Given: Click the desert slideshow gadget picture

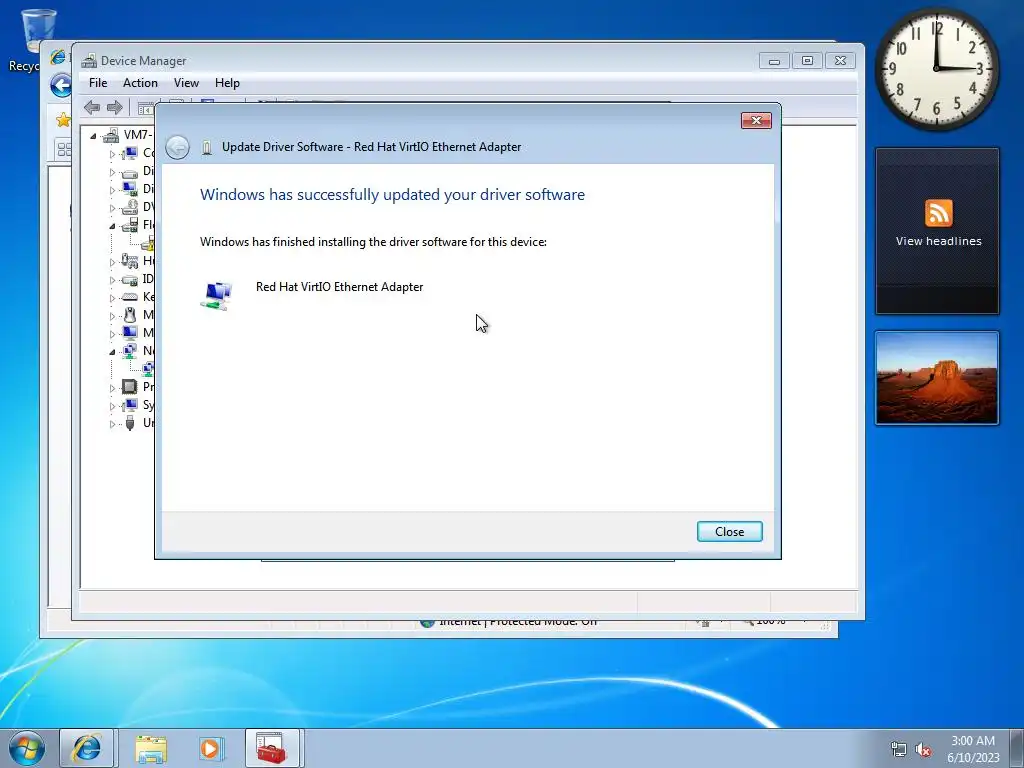Looking at the screenshot, I should [x=936, y=378].
